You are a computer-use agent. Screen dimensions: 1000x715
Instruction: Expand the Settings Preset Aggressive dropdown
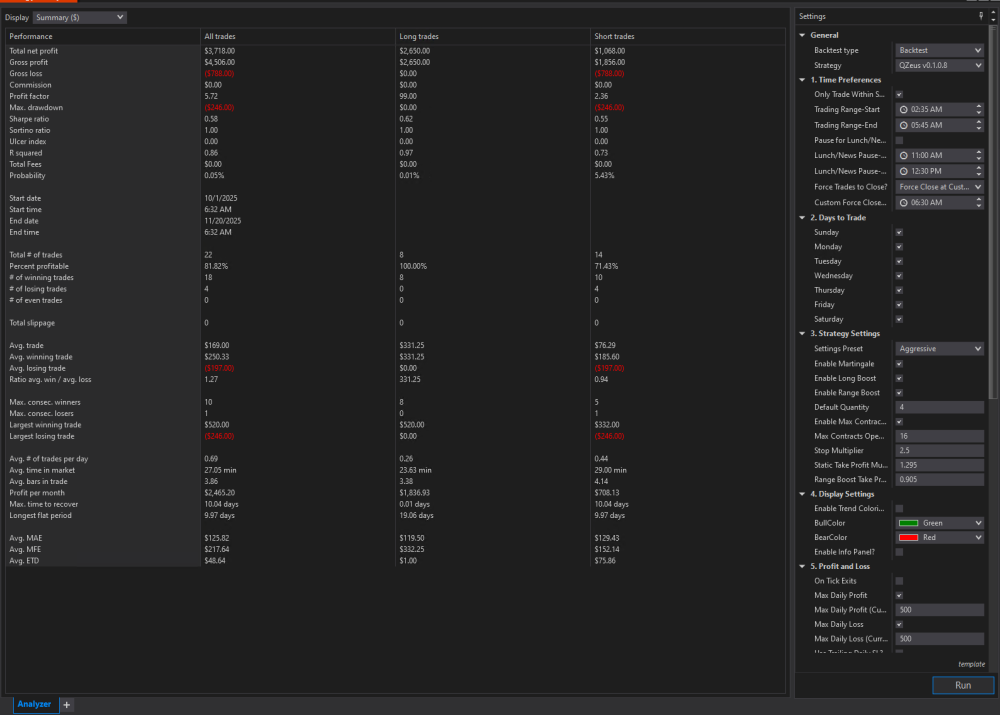point(939,349)
